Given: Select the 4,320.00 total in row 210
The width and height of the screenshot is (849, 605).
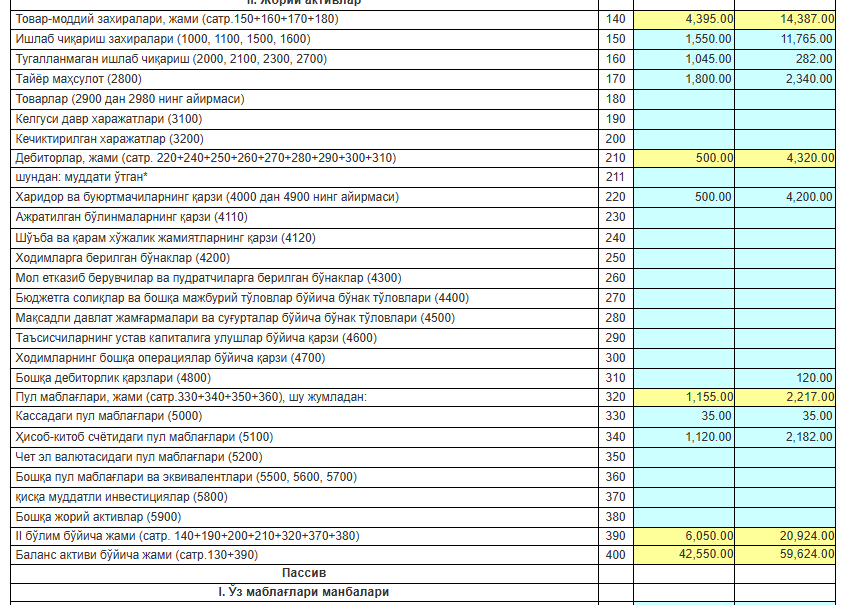Looking at the screenshot, I should pos(785,158).
